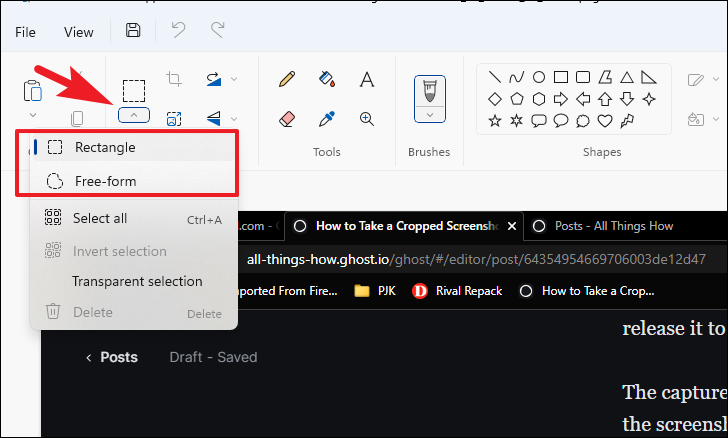Toggle Transparent selection option
The width and height of the screenshot is (728, 438).
point(137,281)
